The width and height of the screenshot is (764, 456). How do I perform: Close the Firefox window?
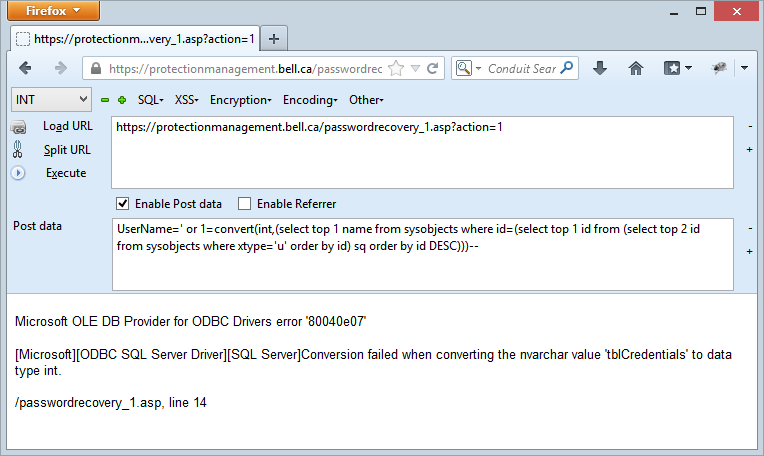737,11
